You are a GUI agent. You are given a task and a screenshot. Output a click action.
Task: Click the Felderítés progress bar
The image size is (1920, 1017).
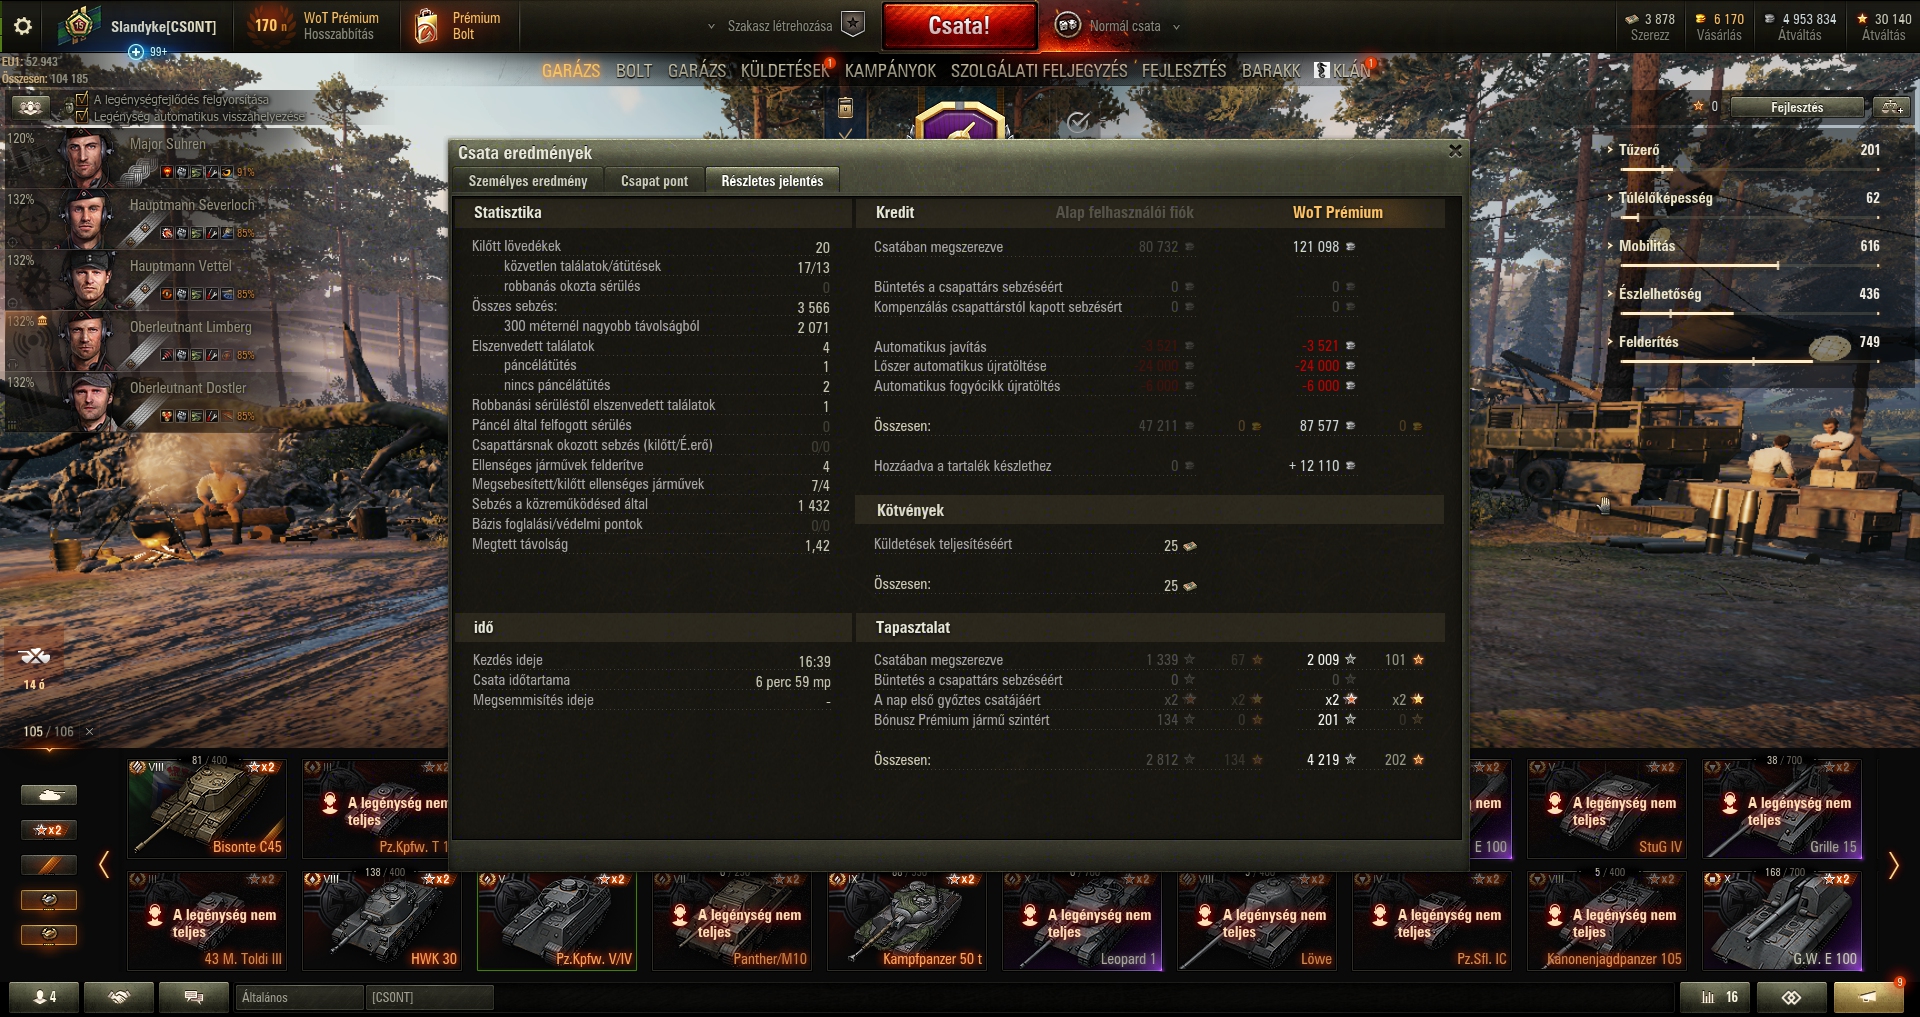[1749, 361]
